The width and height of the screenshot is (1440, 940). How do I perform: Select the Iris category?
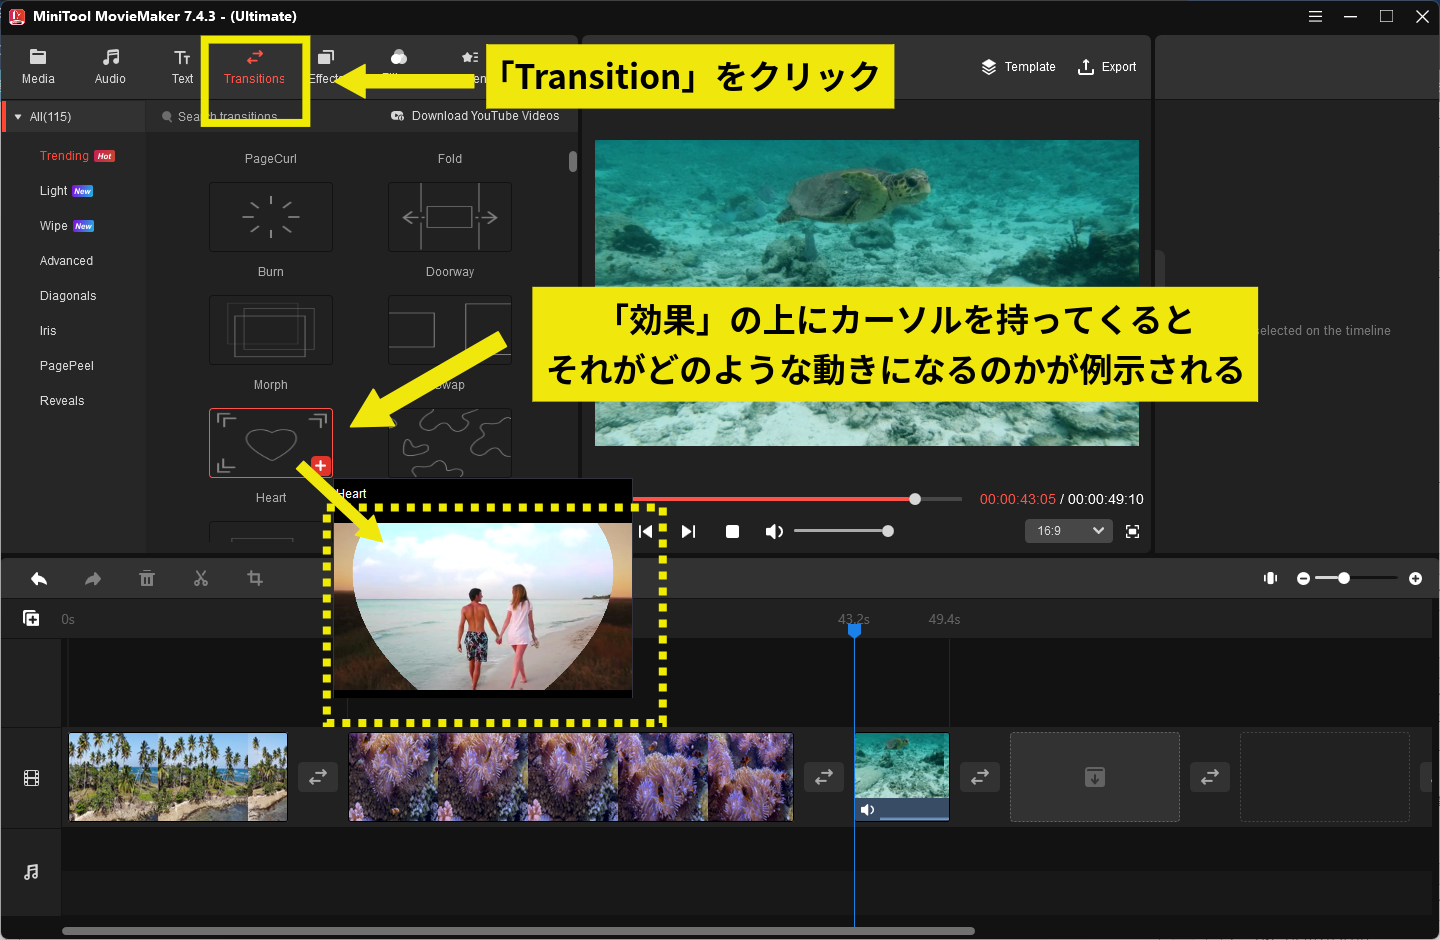(x=48, y=331)
